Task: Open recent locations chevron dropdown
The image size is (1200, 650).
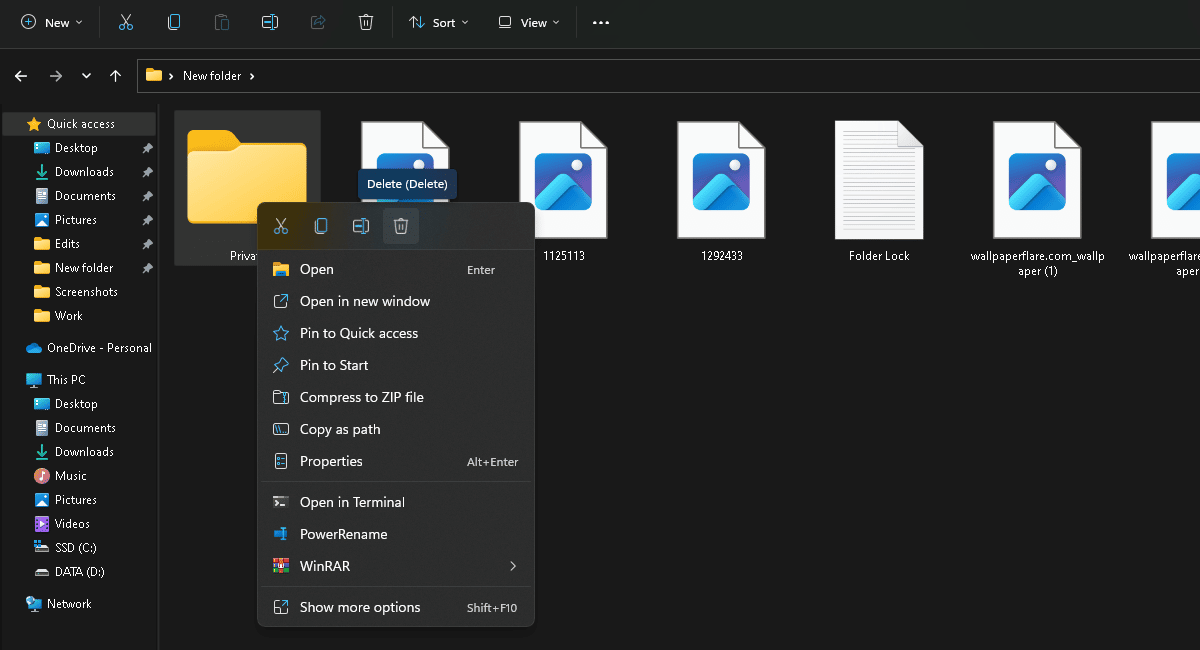Action: click(87, 76)
